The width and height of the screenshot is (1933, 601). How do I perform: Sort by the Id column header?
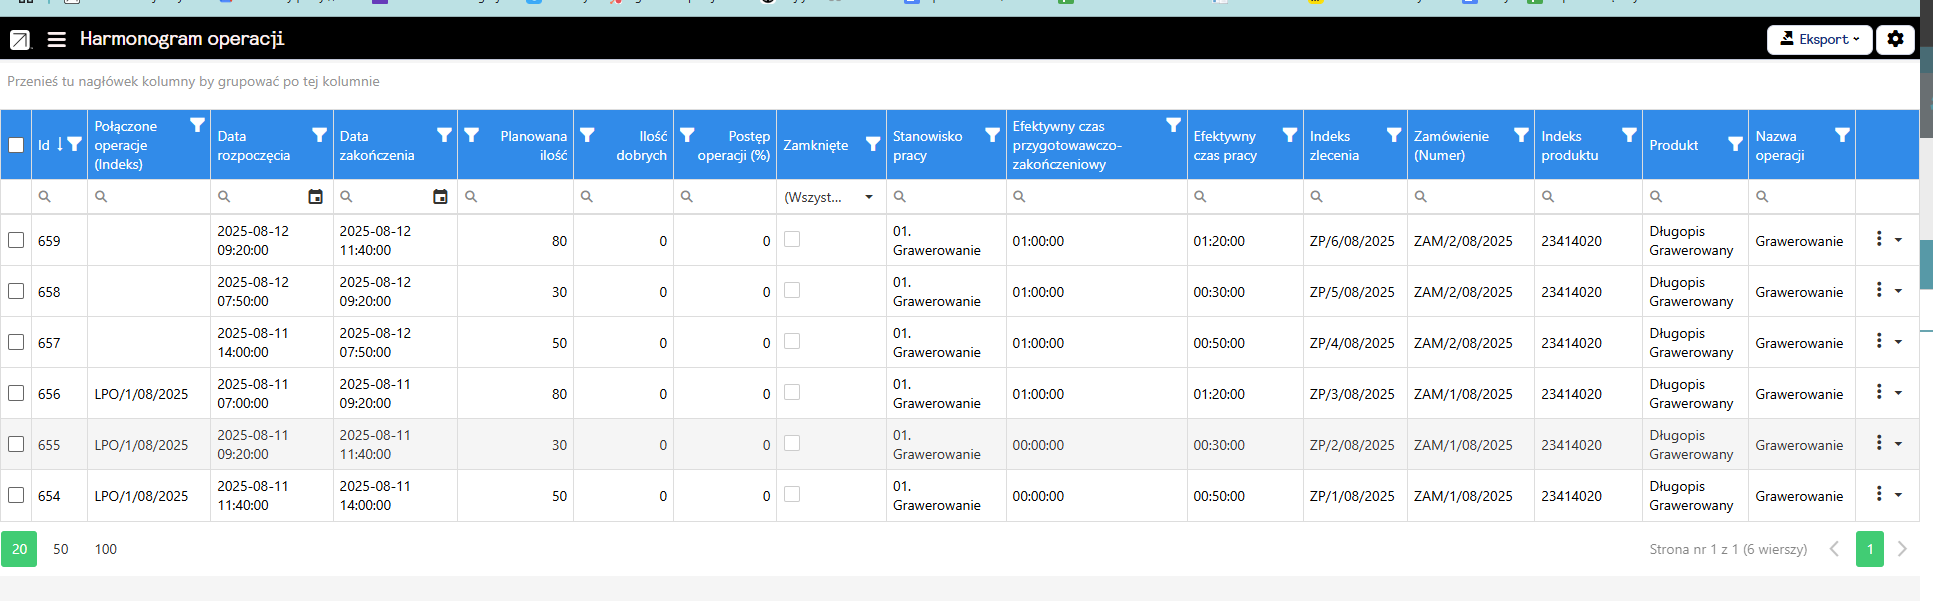point(45,145)
